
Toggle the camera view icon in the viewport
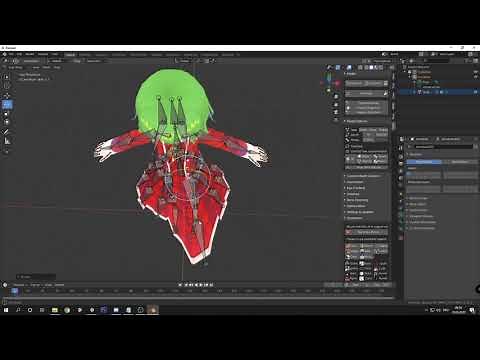click(x=336, y=112)
